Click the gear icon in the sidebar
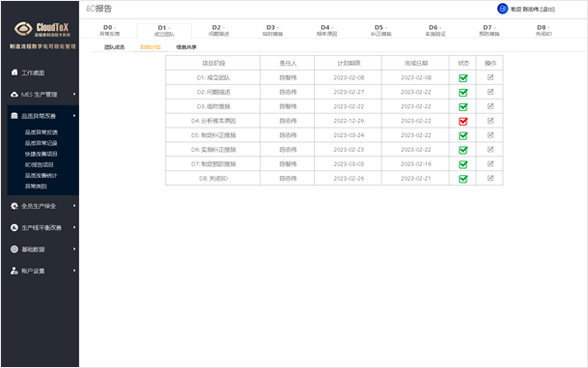Viewport: 588px width, 368px height. tap(14, 206)
